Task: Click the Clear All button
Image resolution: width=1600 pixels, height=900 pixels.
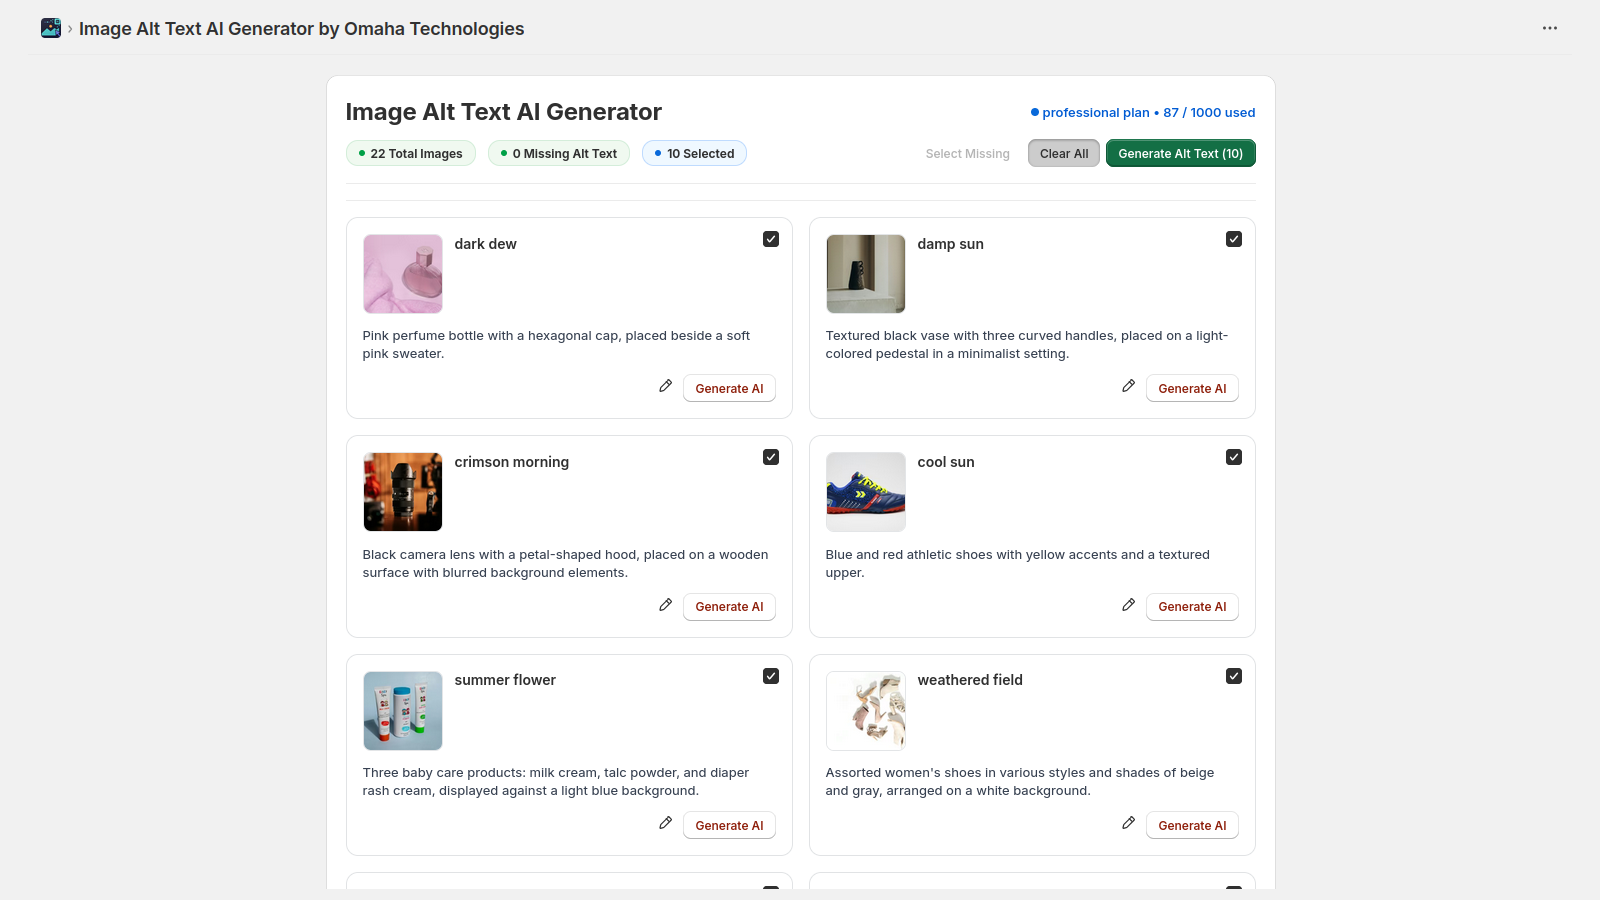Action: click(x=1064, y=153)
